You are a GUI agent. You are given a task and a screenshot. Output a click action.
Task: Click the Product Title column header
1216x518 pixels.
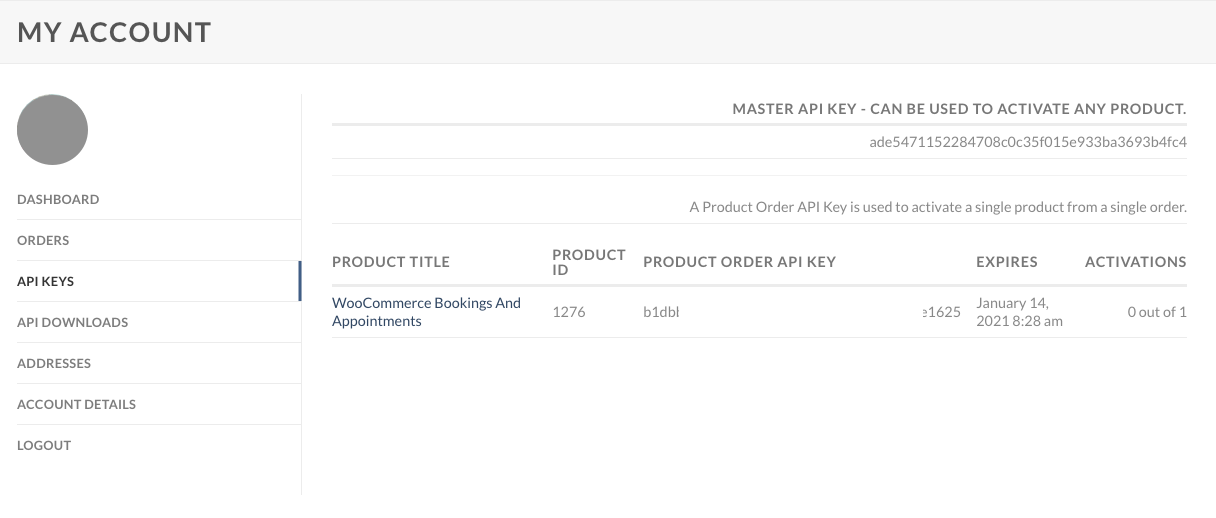pos(391,262)
